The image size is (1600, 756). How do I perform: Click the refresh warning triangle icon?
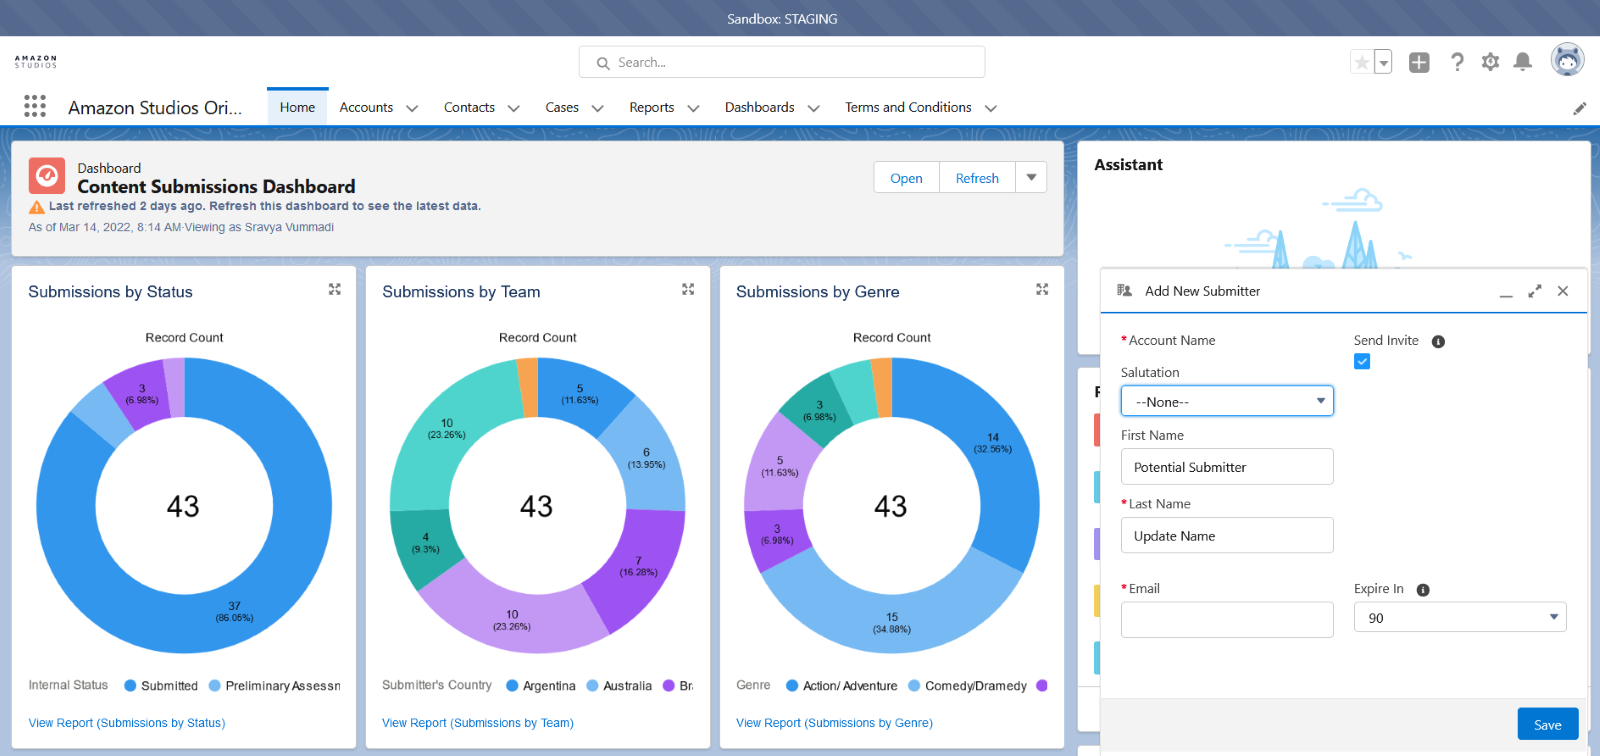point(37,207)
